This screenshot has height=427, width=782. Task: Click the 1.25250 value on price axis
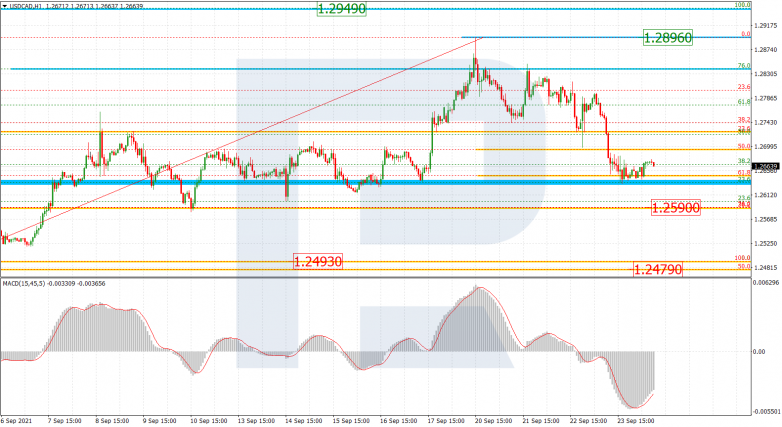[767, 243]
